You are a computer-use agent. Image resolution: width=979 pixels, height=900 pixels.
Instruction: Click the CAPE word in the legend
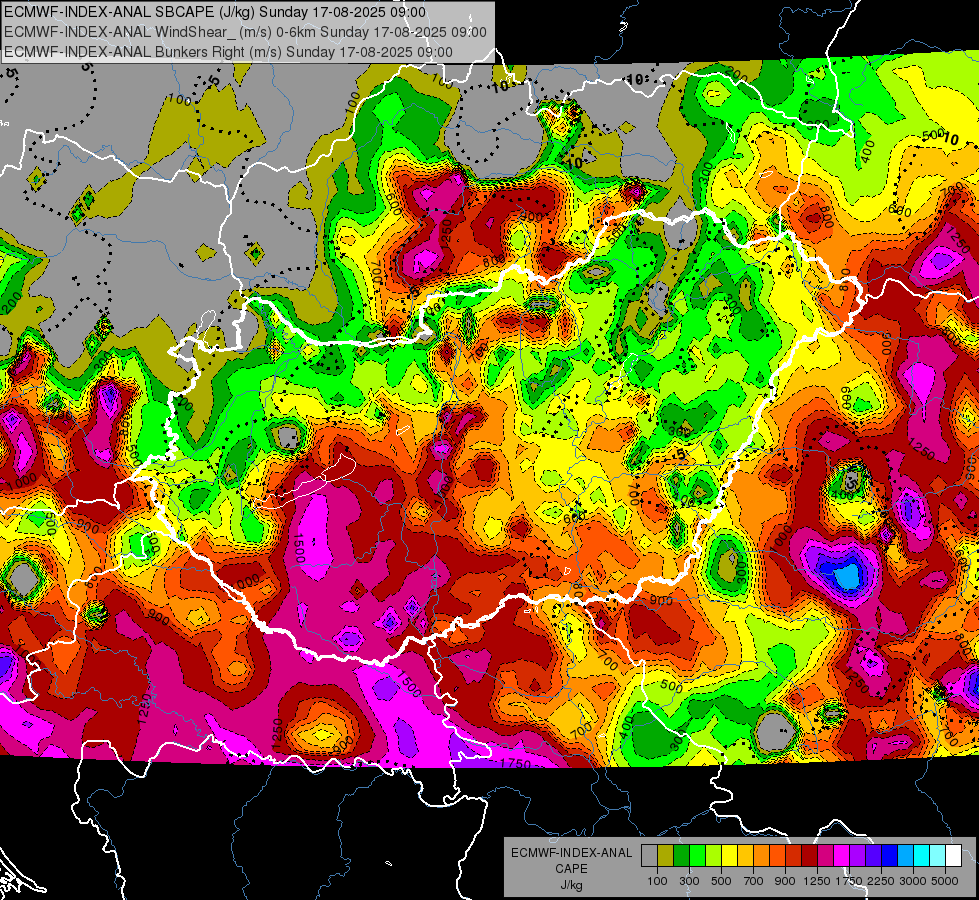(x=571, y=868)
